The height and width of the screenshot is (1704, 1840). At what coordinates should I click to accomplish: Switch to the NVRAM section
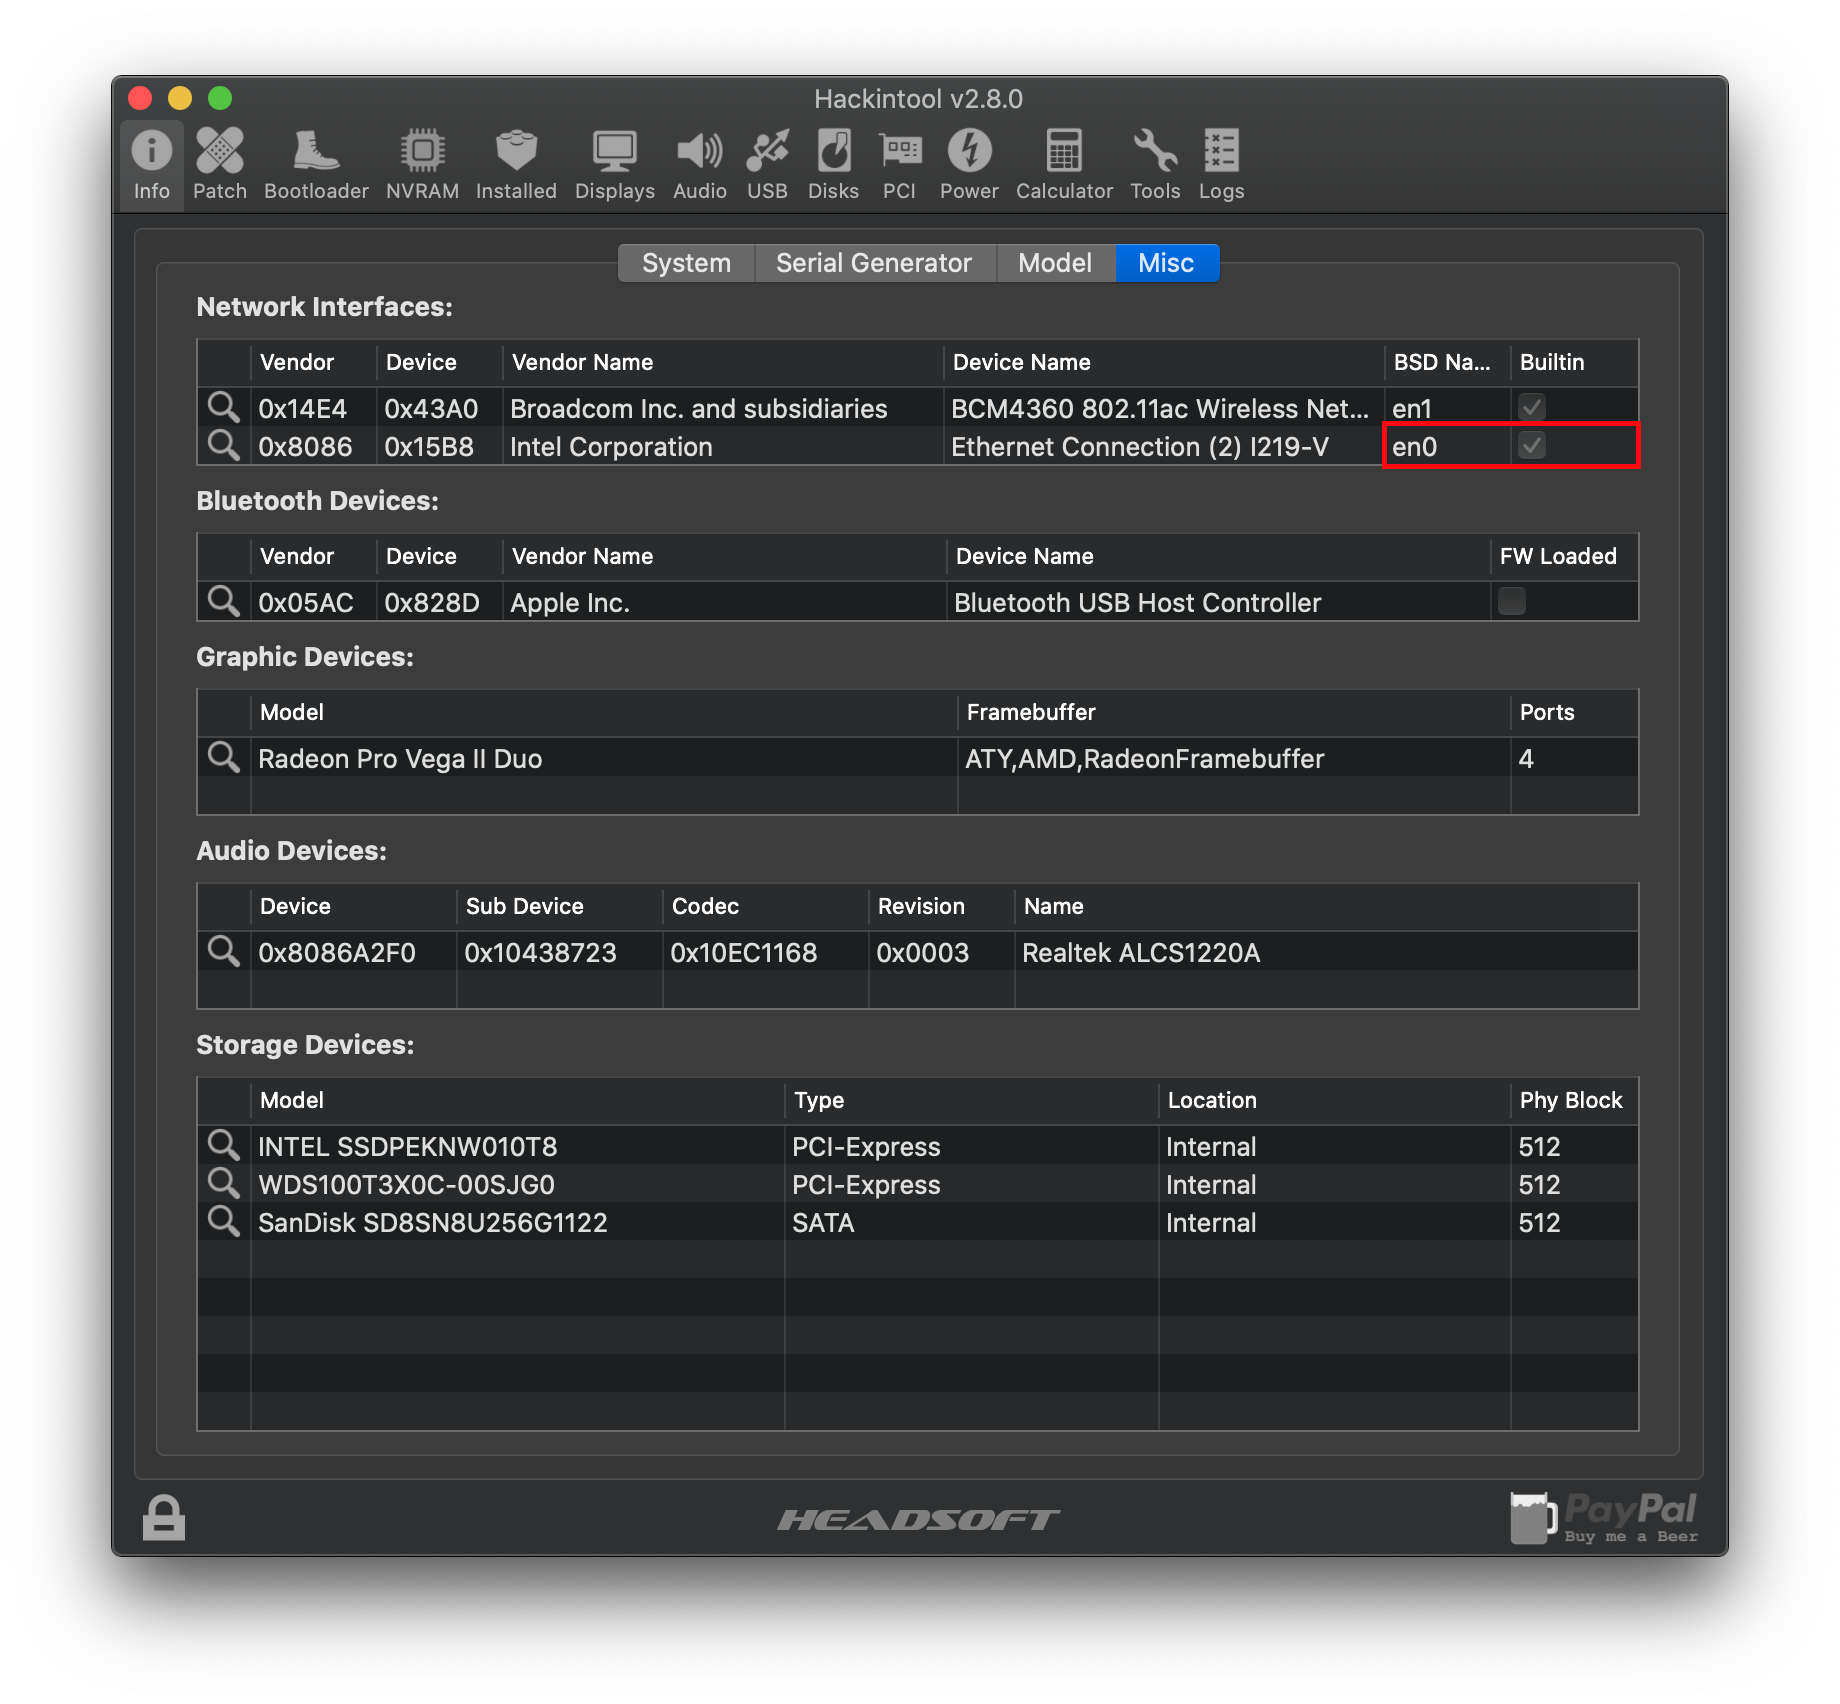click(422, 164)
